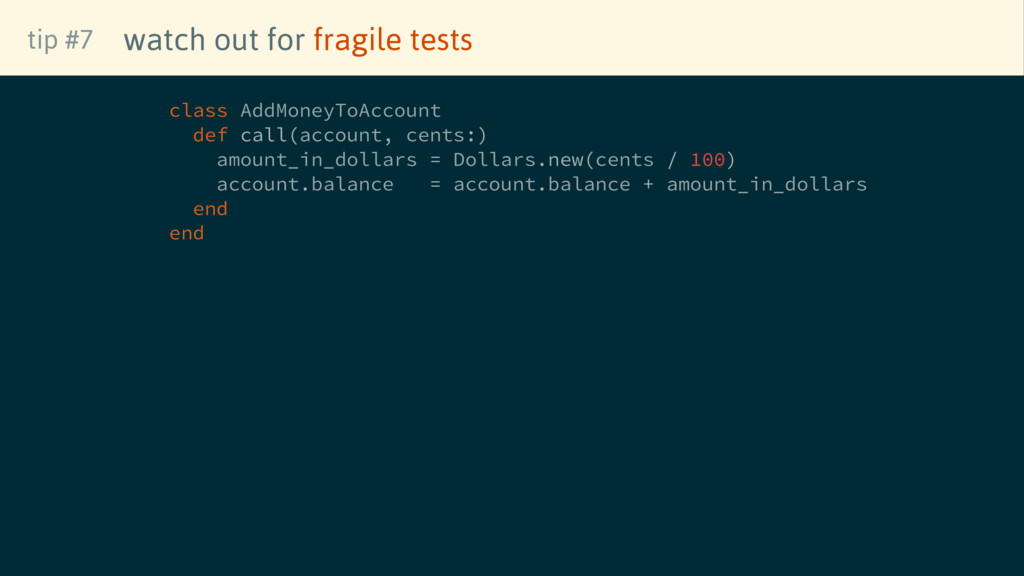Screen dimensions: 1024x576
Task: Click the indented "end" closing the method
Action: click(x=210, y=209)
